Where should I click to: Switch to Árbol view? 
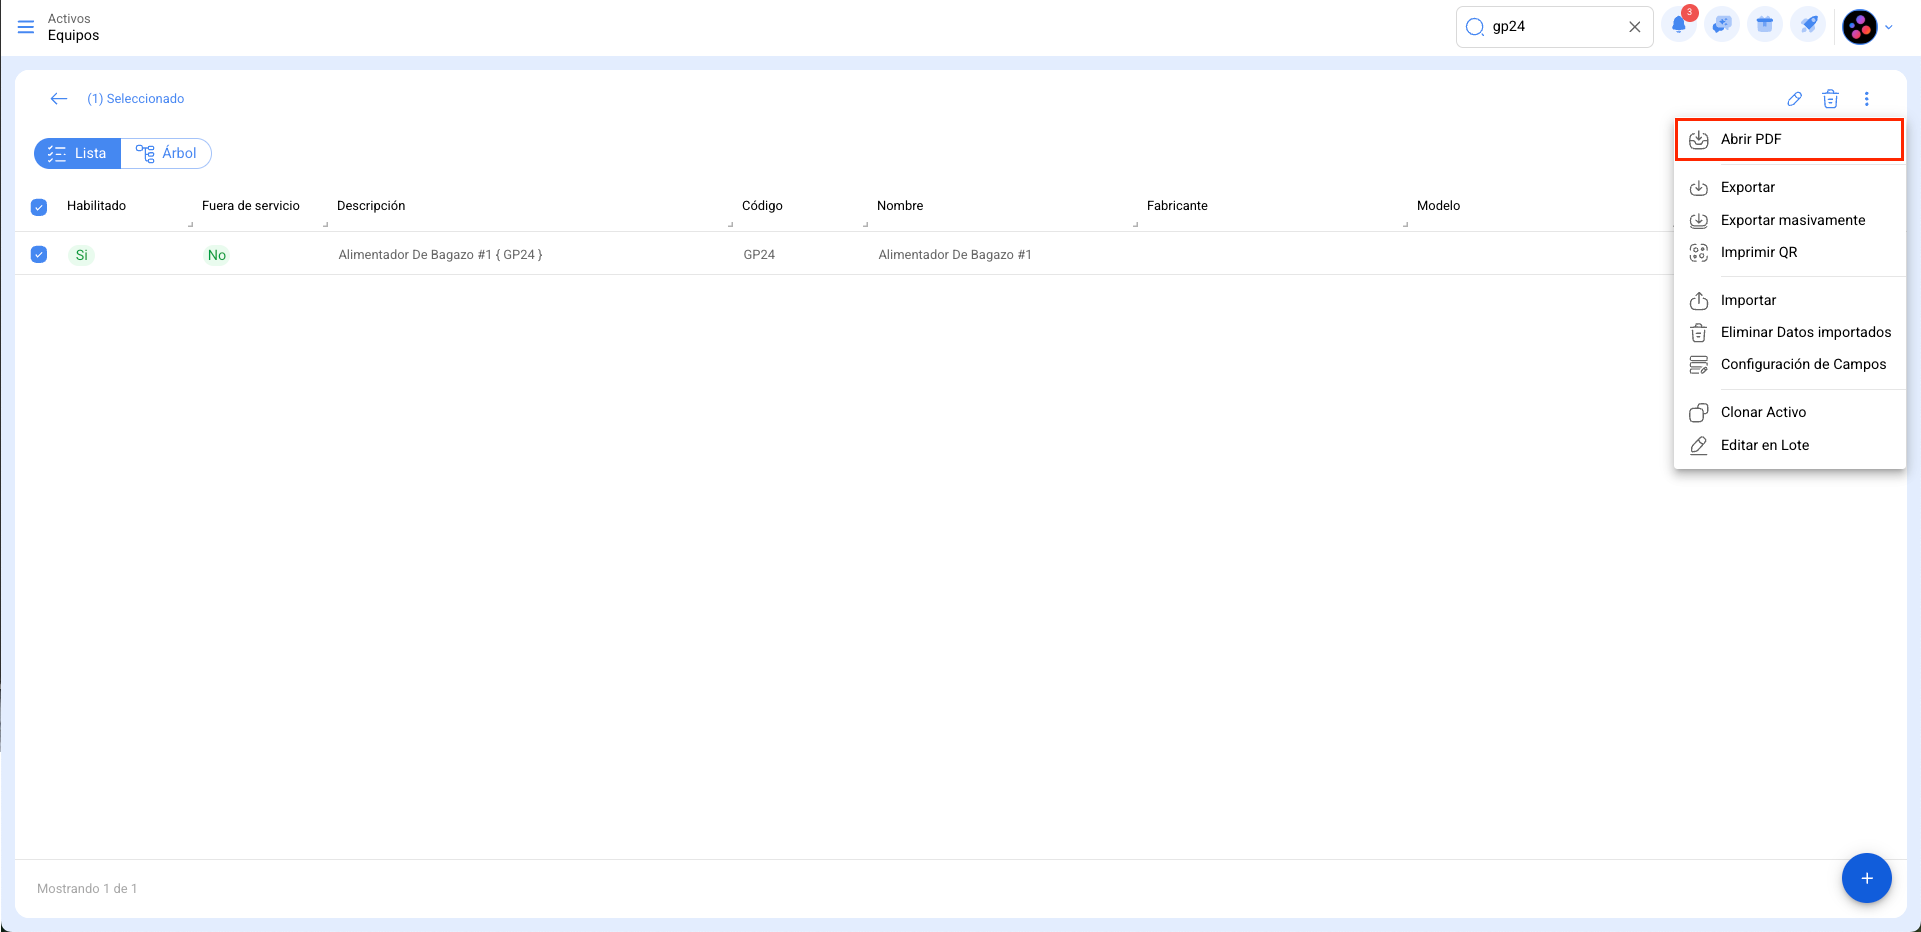tap(166, 154)
